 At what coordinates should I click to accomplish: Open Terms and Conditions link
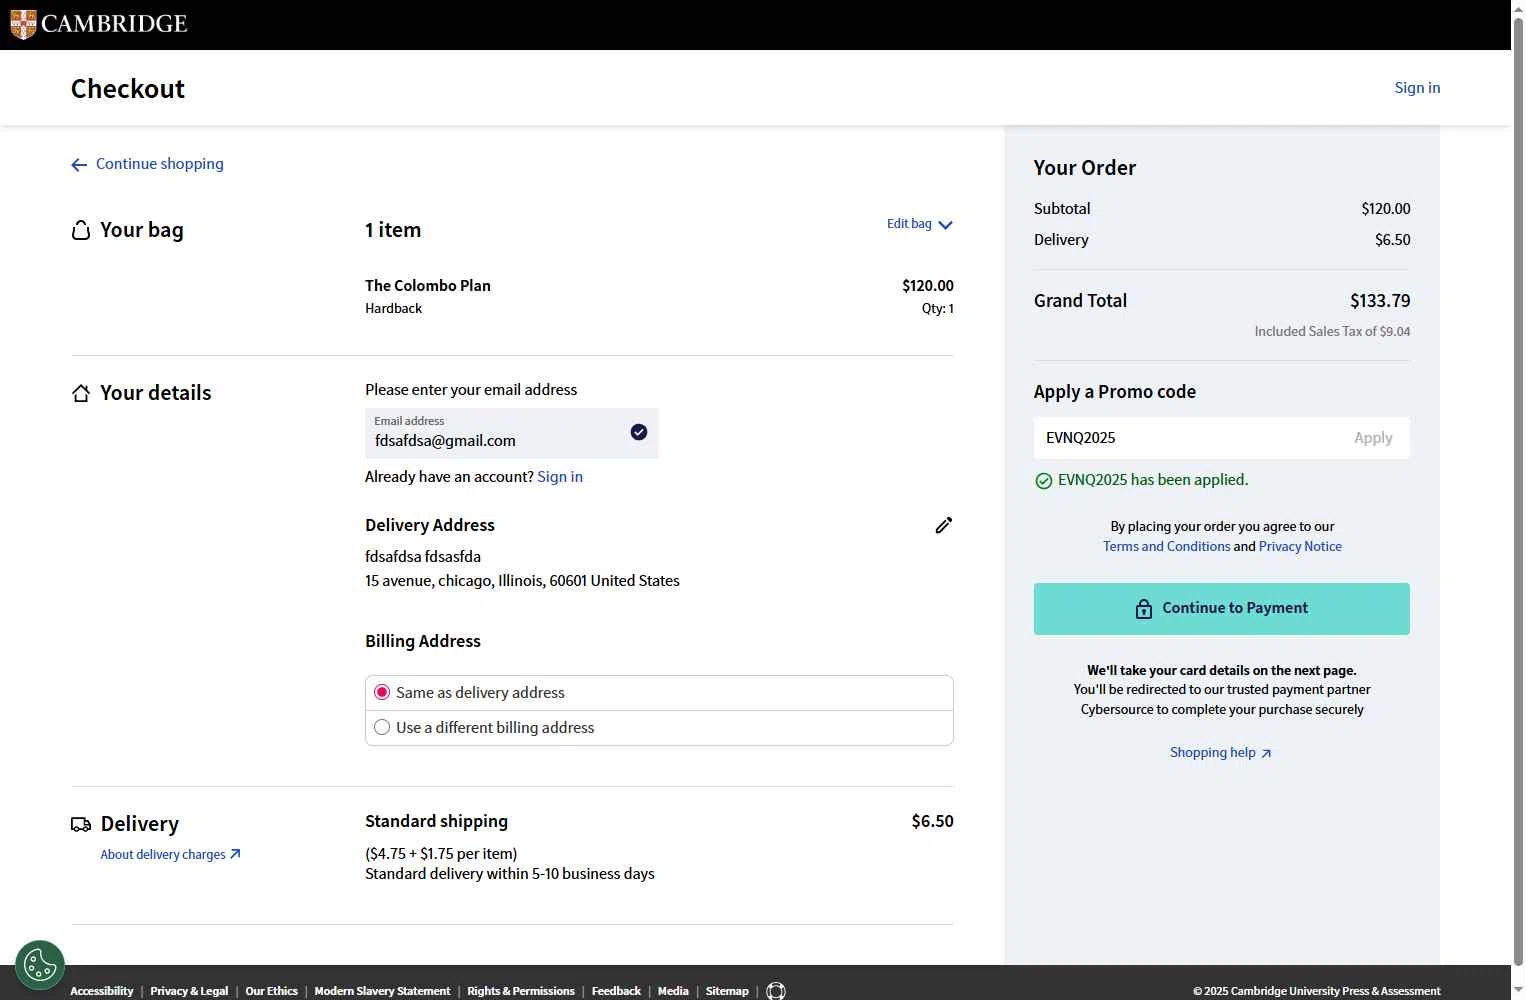[x=1166, y=546]
